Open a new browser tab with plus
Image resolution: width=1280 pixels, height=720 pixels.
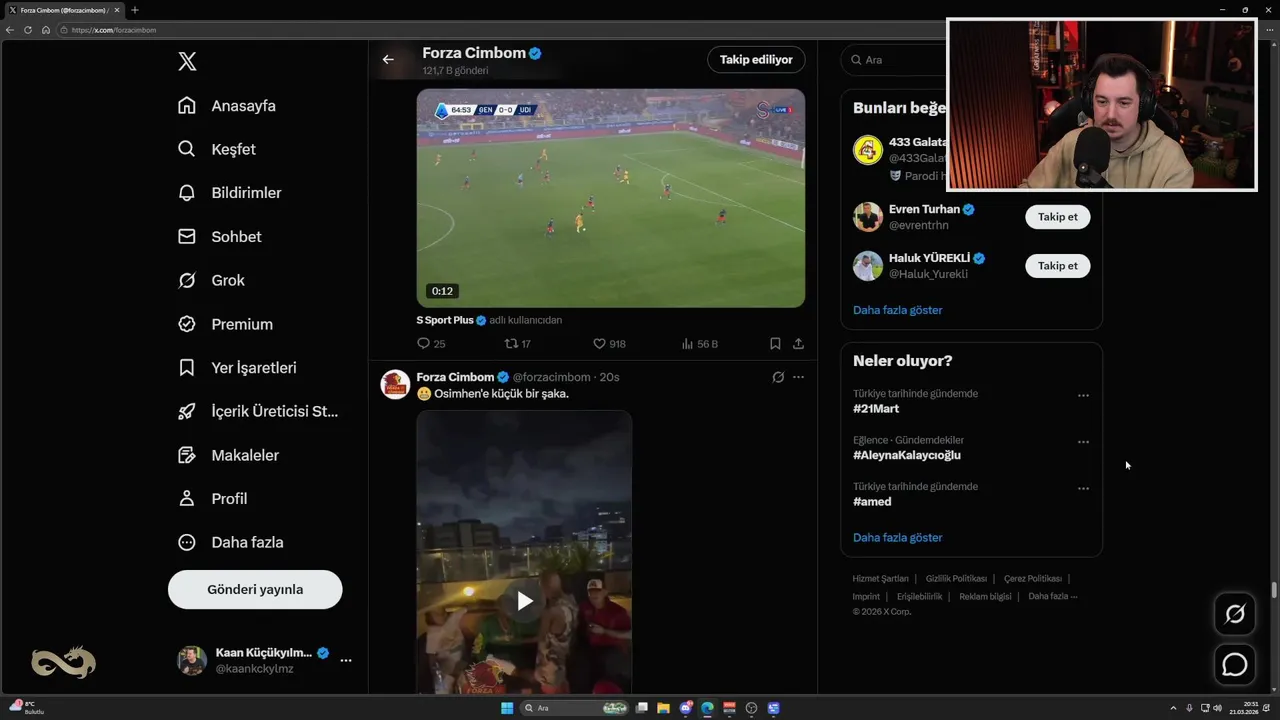point(135,10)
